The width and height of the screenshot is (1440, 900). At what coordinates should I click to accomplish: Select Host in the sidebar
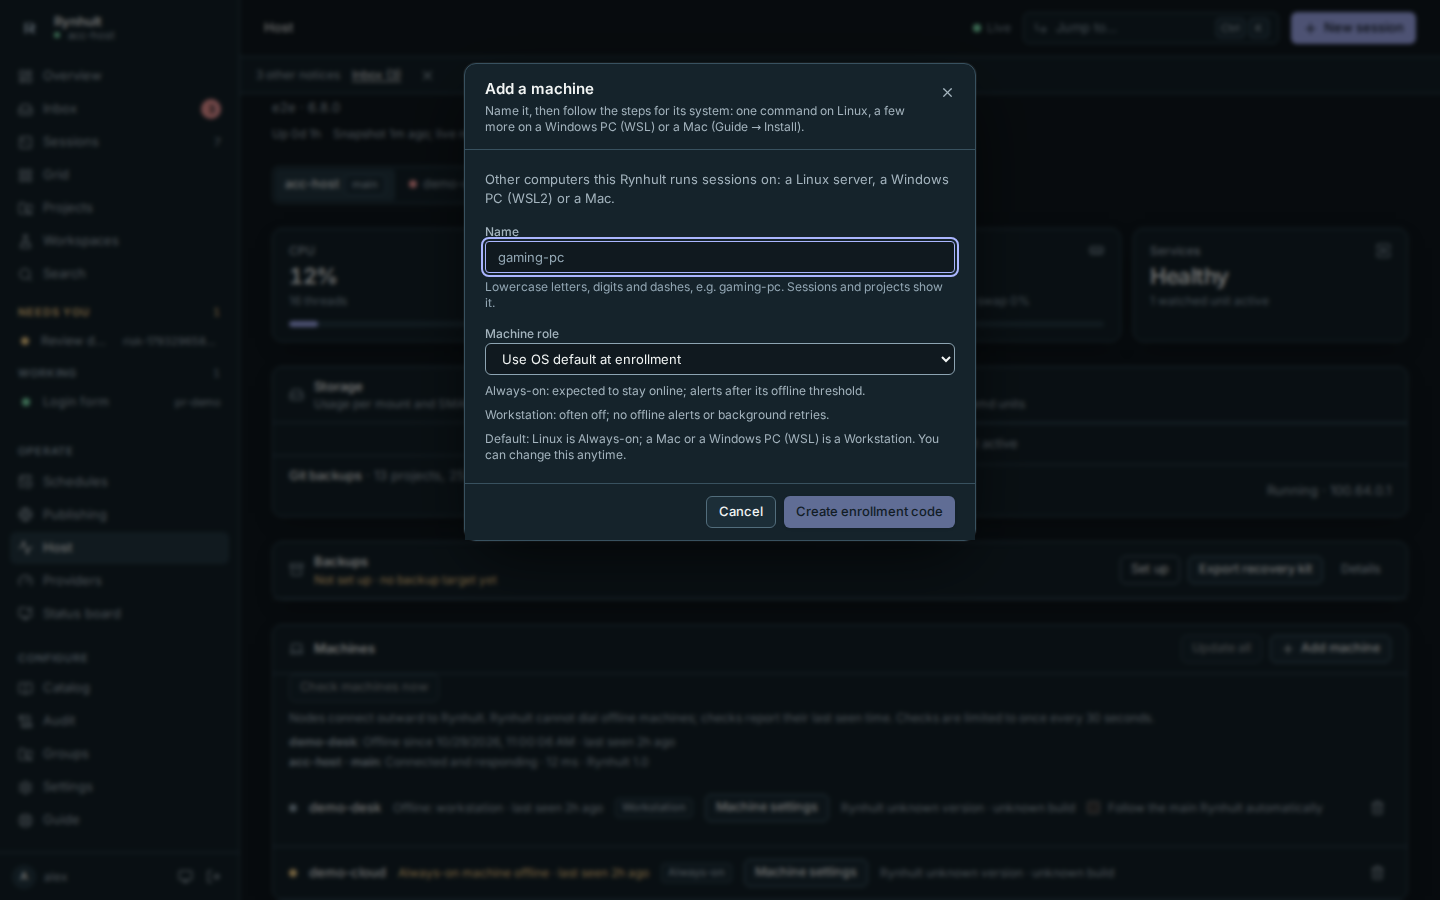[120, 548]
